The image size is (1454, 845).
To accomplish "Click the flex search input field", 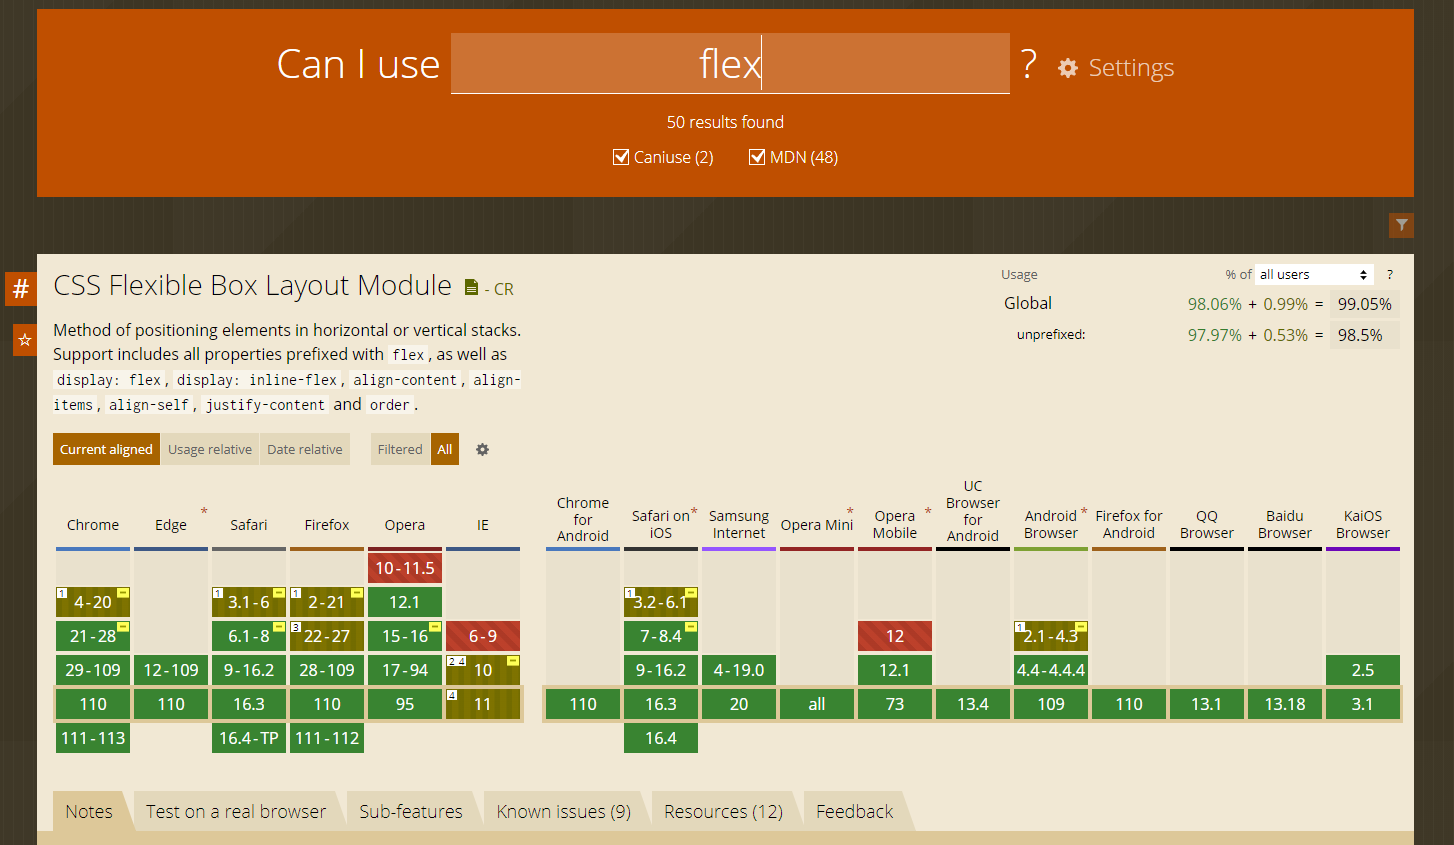I will click(730, 64).
